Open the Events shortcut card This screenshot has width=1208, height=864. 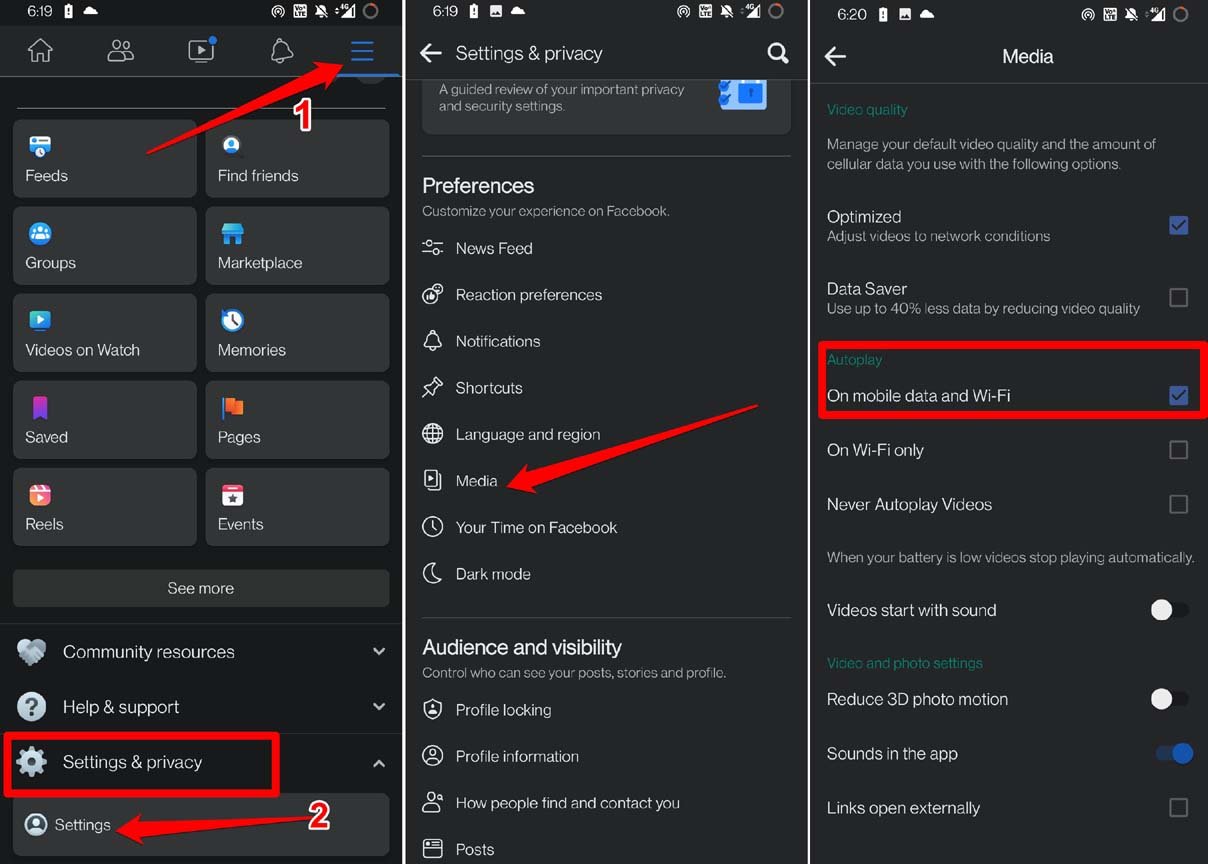[x=297, y=506]
